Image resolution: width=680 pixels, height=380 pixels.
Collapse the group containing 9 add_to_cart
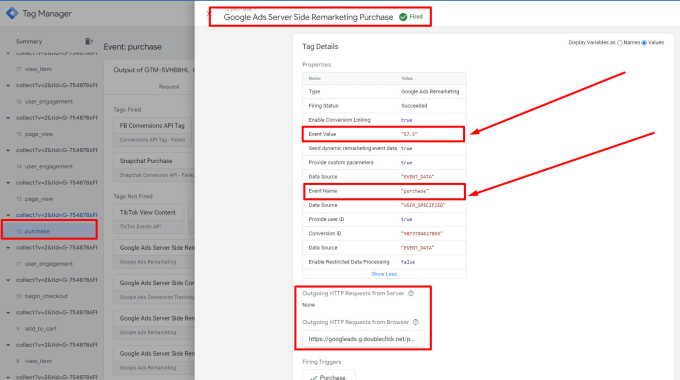coord(8,312)
